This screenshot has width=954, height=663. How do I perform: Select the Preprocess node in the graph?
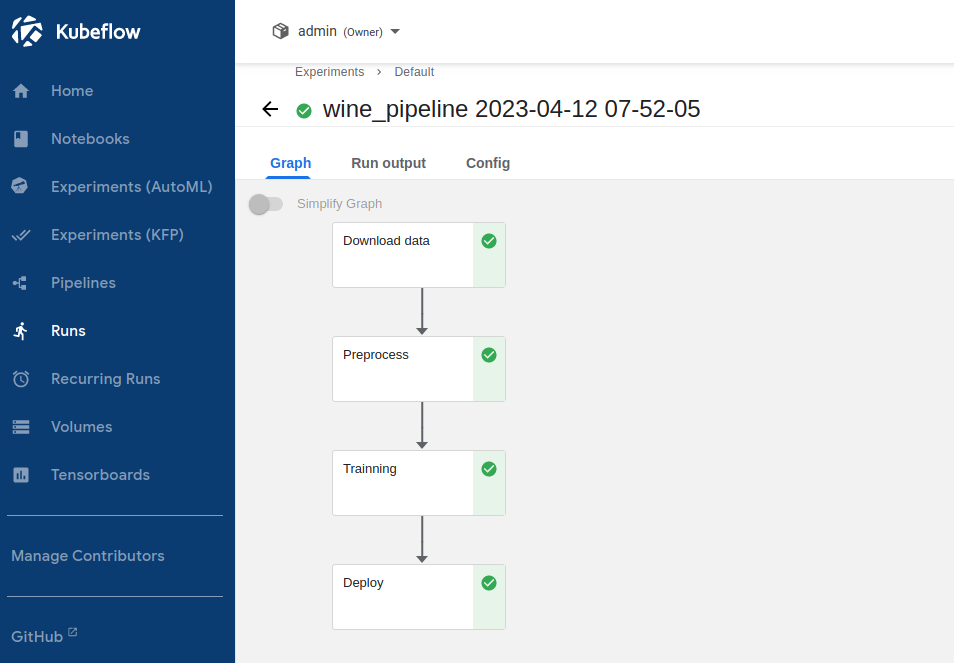click(402, 368)
